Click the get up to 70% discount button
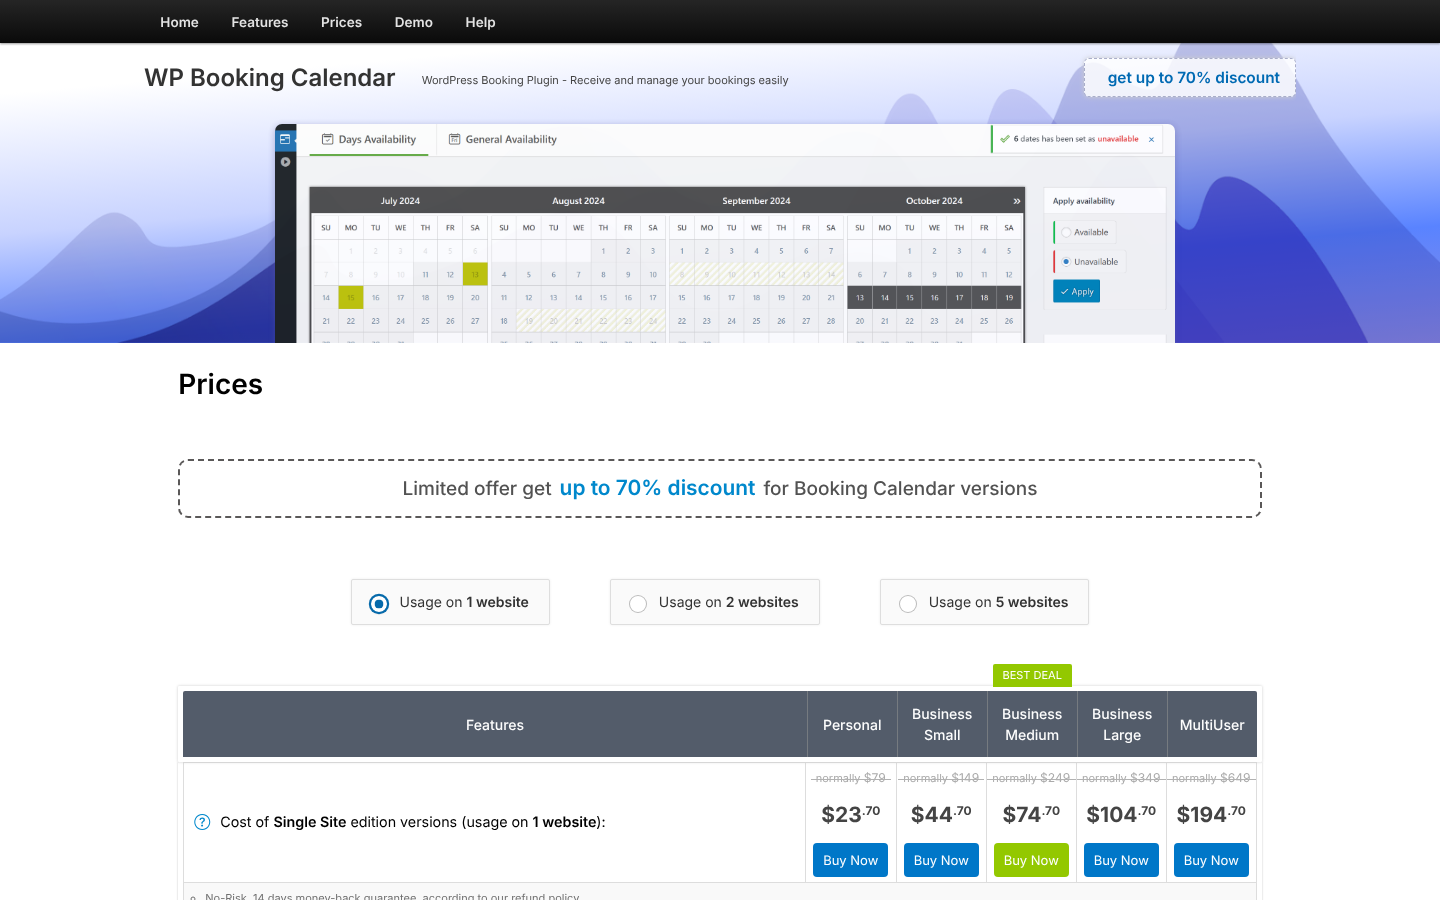 (1190, 78)
